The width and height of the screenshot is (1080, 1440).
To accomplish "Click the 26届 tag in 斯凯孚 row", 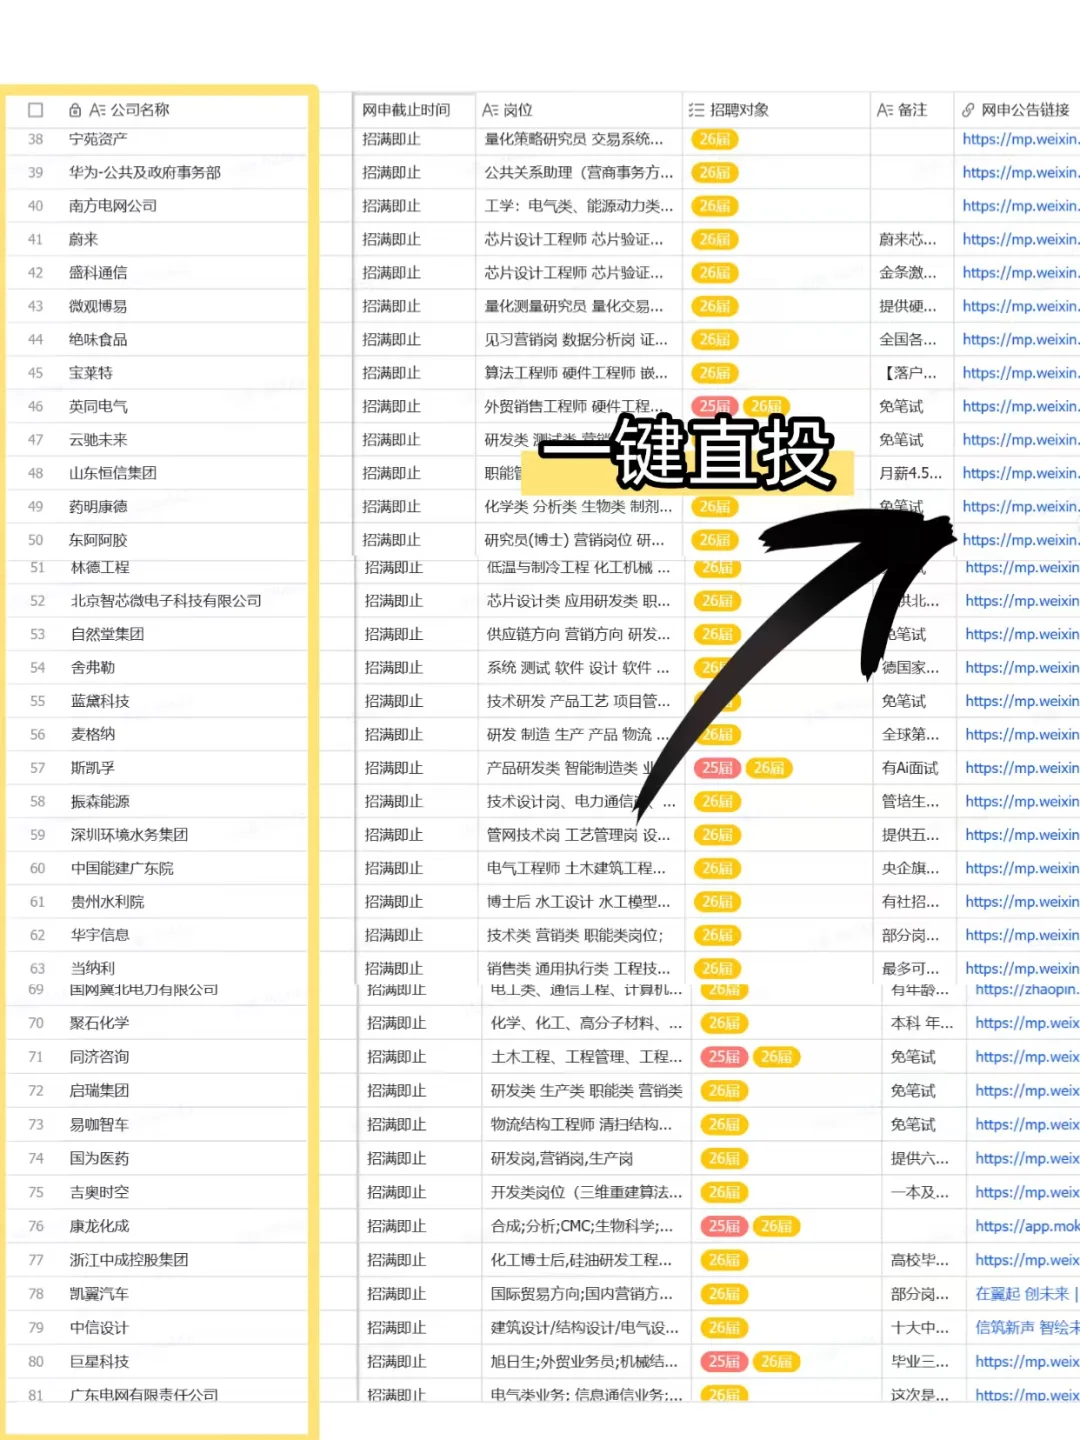I will coord(769,768).
